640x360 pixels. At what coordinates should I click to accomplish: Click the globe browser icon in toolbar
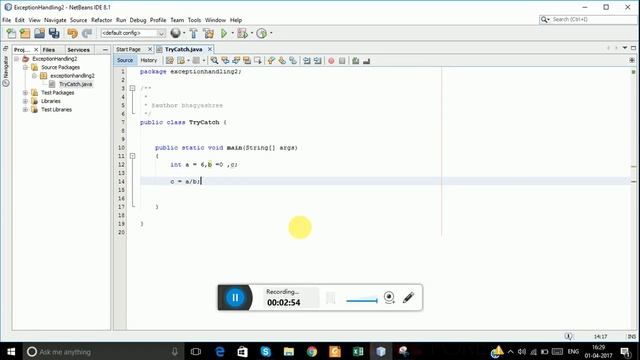[x=175, y=33]
